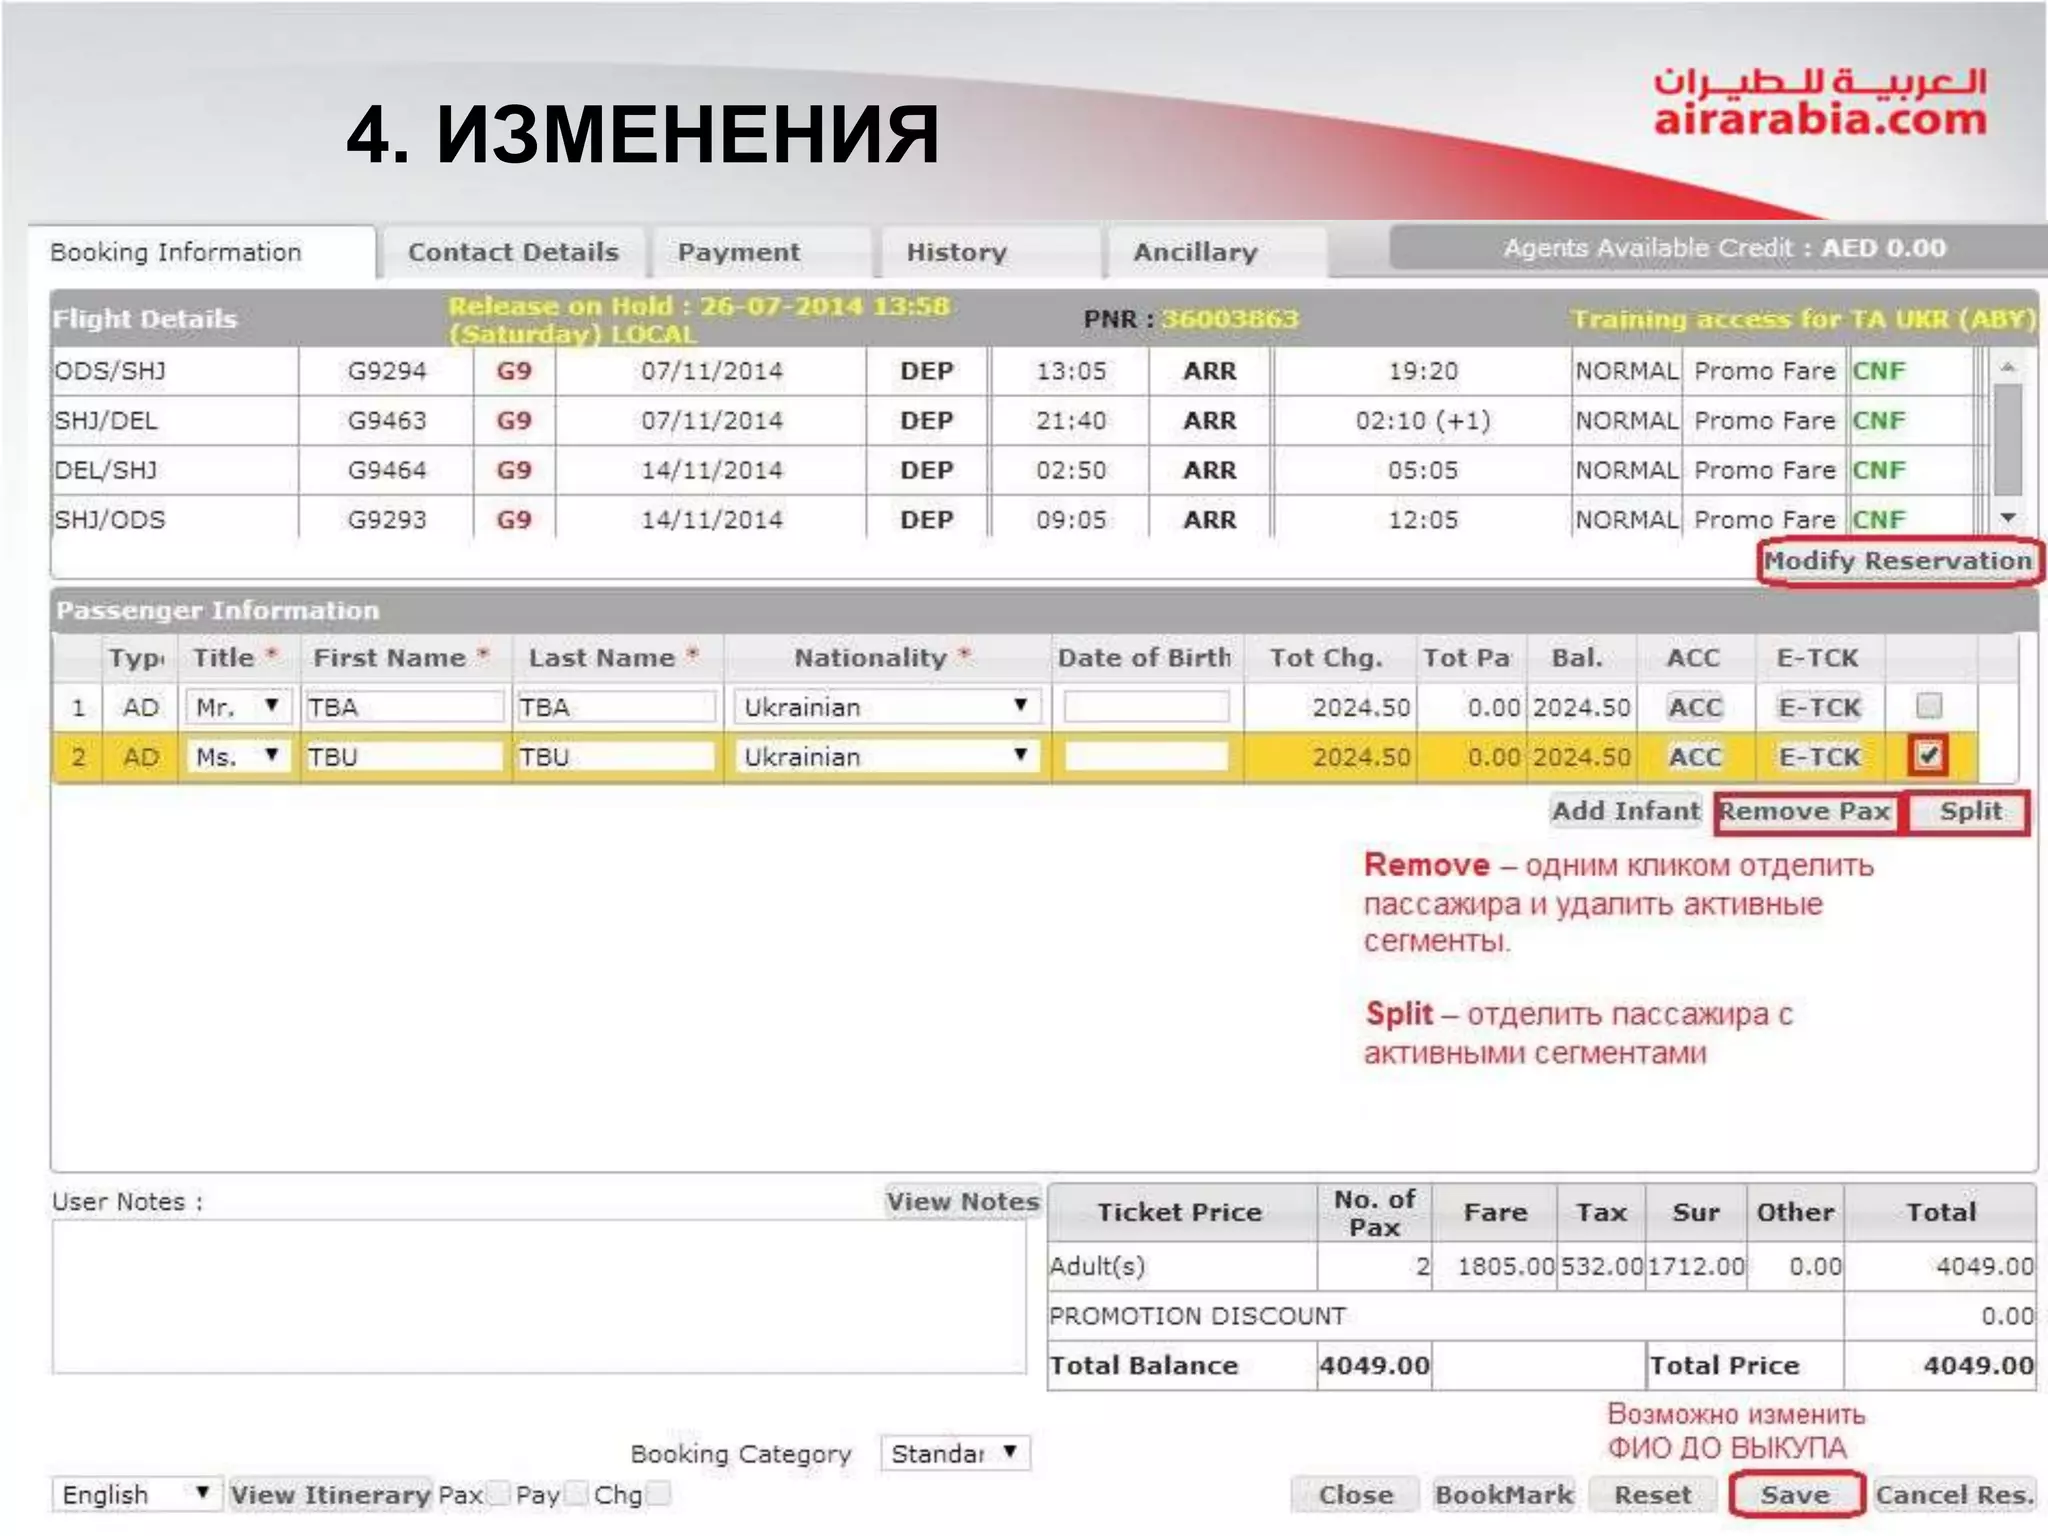Image resolution: width=2048 pixels, height=1536 pixels.
Task: Click flight list scrollbar up arrow
Action: click(2007, 367)
